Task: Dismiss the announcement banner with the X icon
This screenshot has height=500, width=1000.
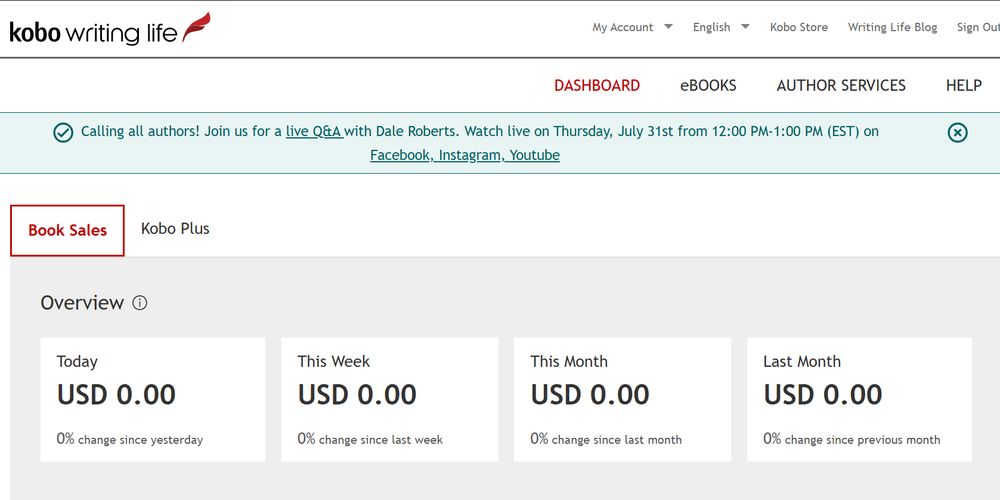Action: [957, 133]
